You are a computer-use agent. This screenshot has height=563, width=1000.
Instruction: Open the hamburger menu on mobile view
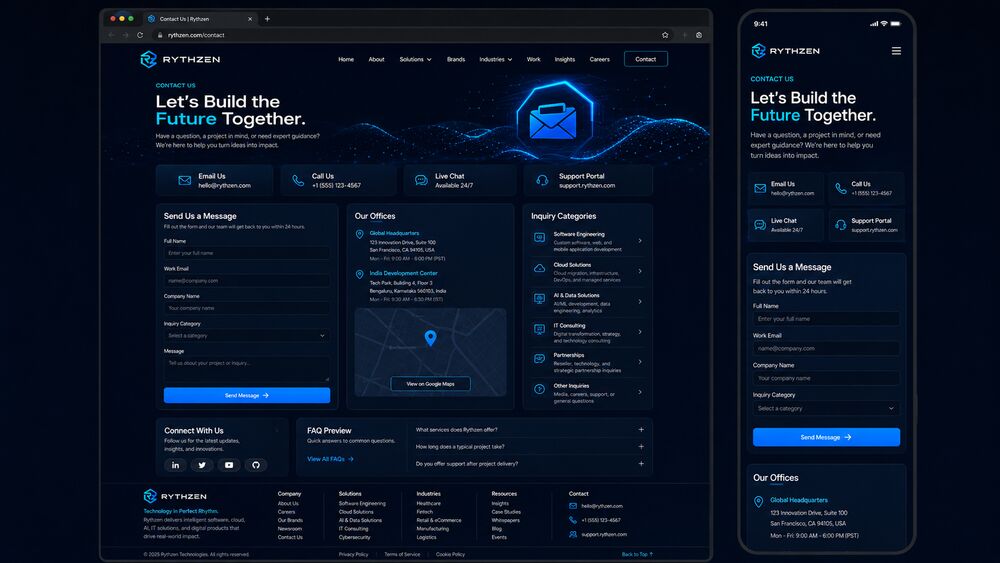pyautogui.click(x=896, y=51)
